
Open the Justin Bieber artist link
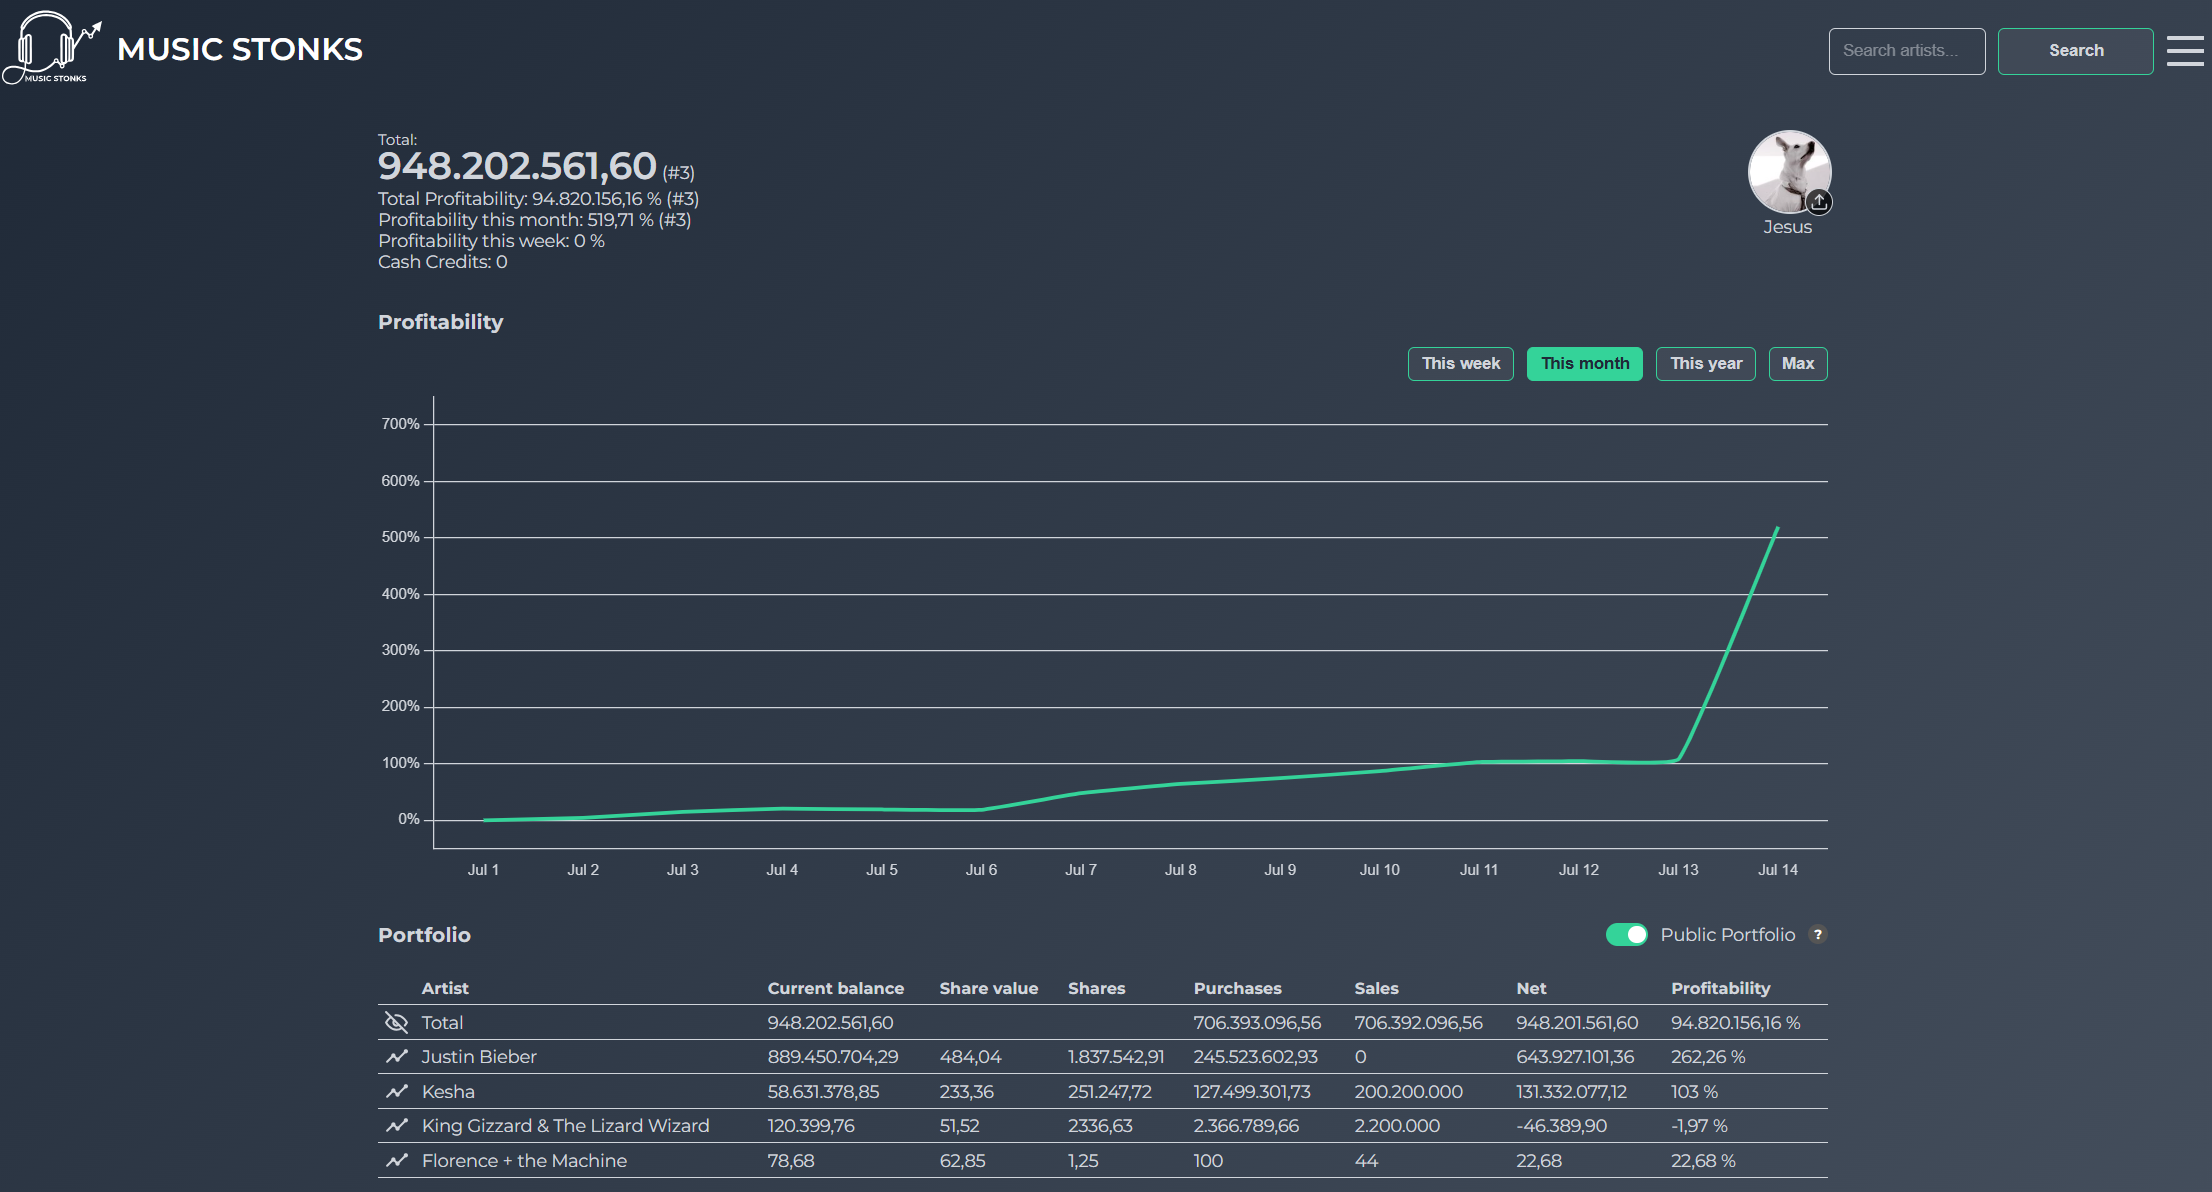479,1057
